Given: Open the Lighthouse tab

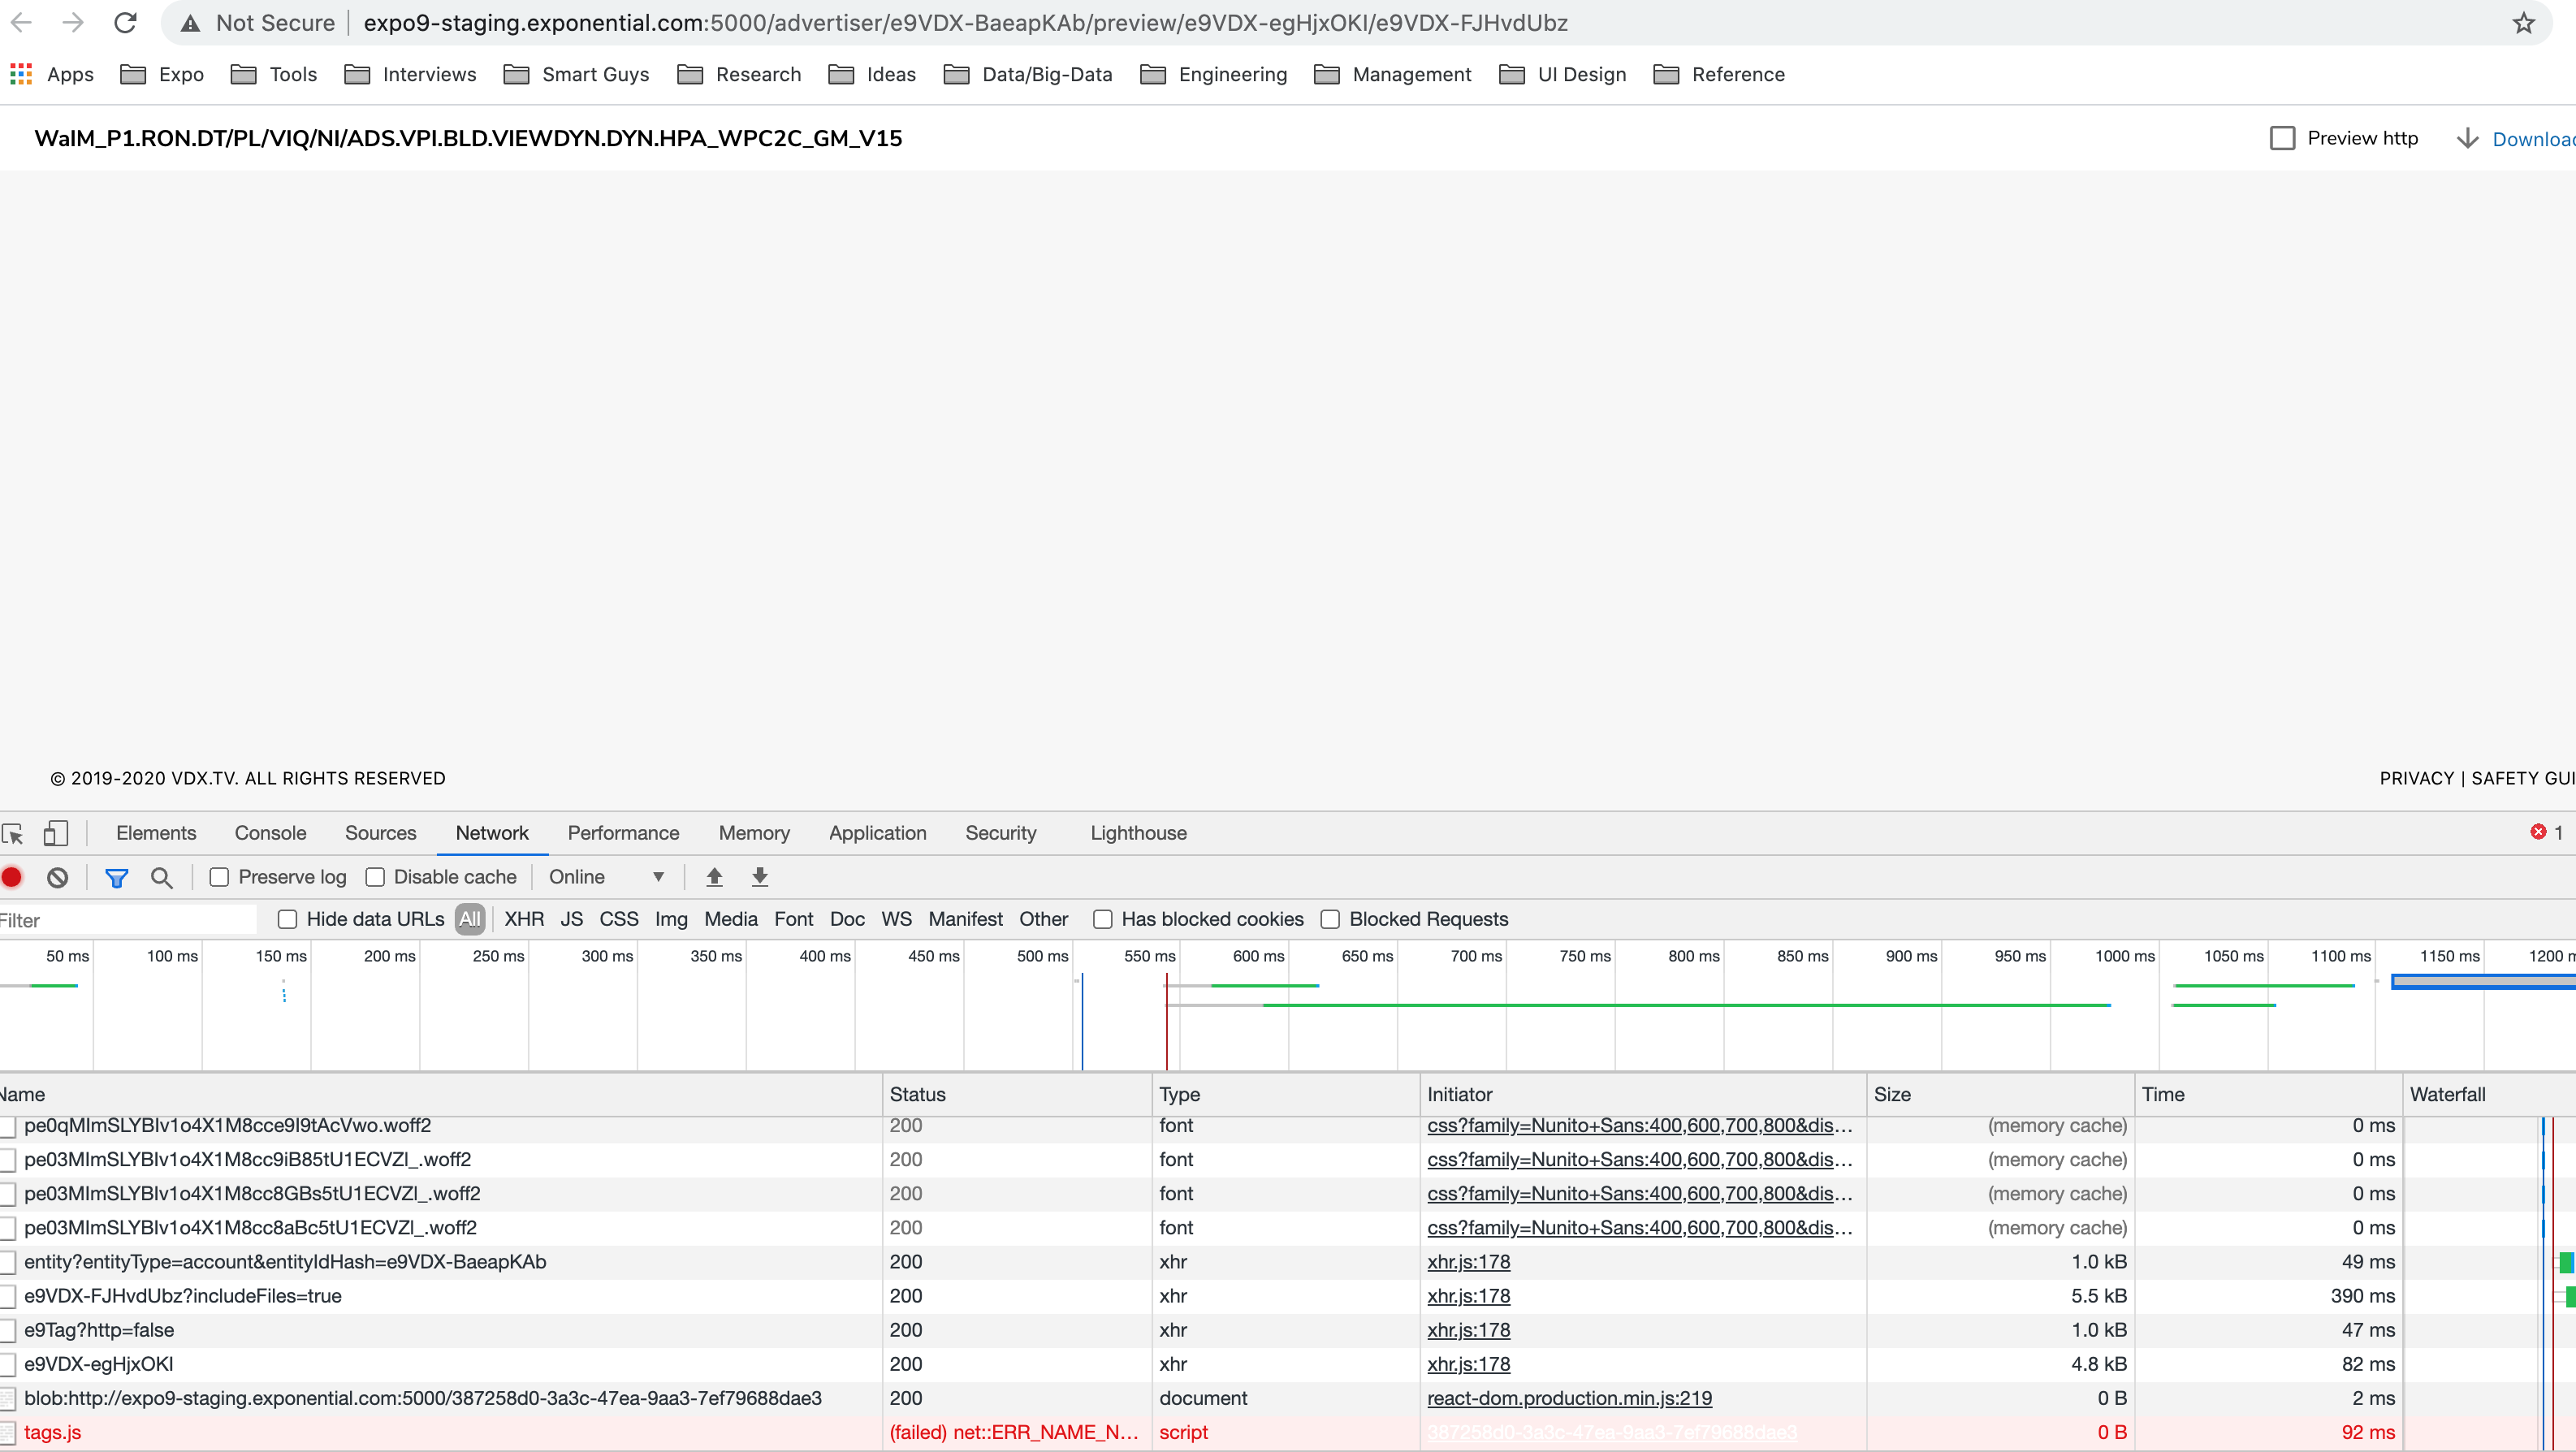Looking at the screenshot, I should click(x=1138, y=833).
